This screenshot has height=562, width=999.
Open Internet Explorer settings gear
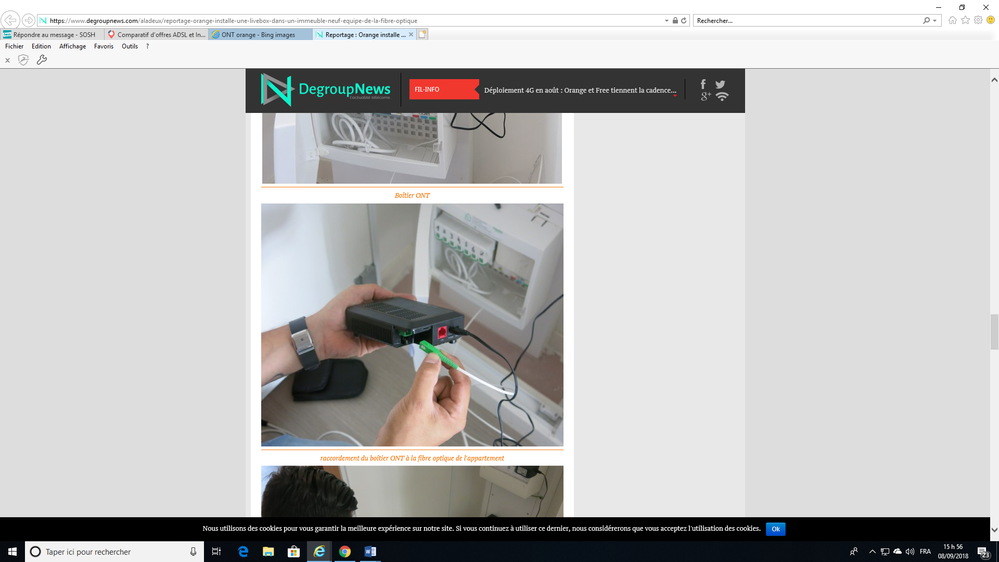click(x=978, y=20)
